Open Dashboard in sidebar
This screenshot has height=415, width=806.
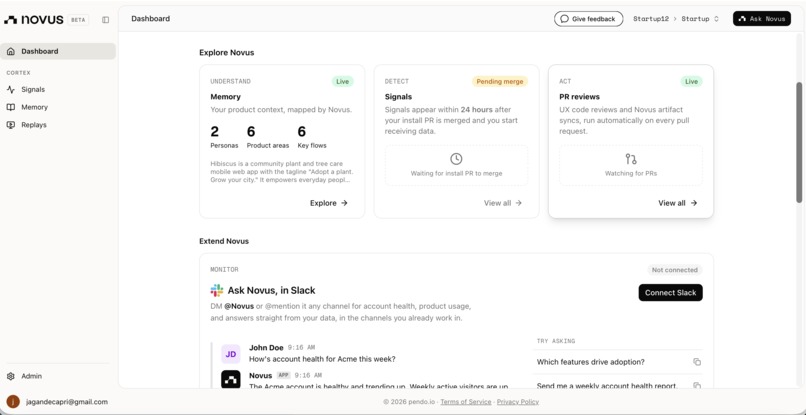pyautogui.click(x=58, y=51)
